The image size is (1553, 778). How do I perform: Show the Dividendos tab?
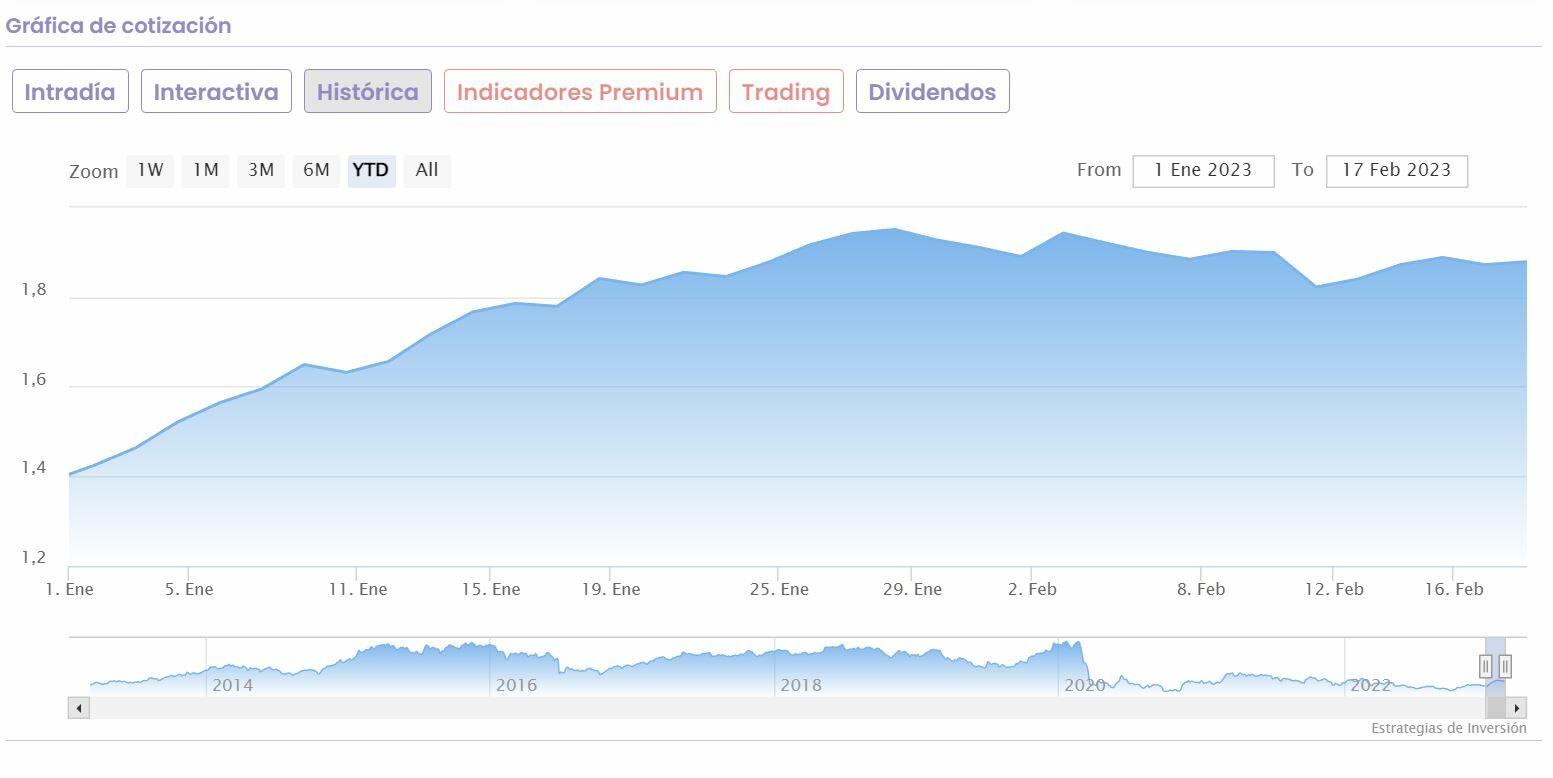pyautogui.click(x=932, y=92)
